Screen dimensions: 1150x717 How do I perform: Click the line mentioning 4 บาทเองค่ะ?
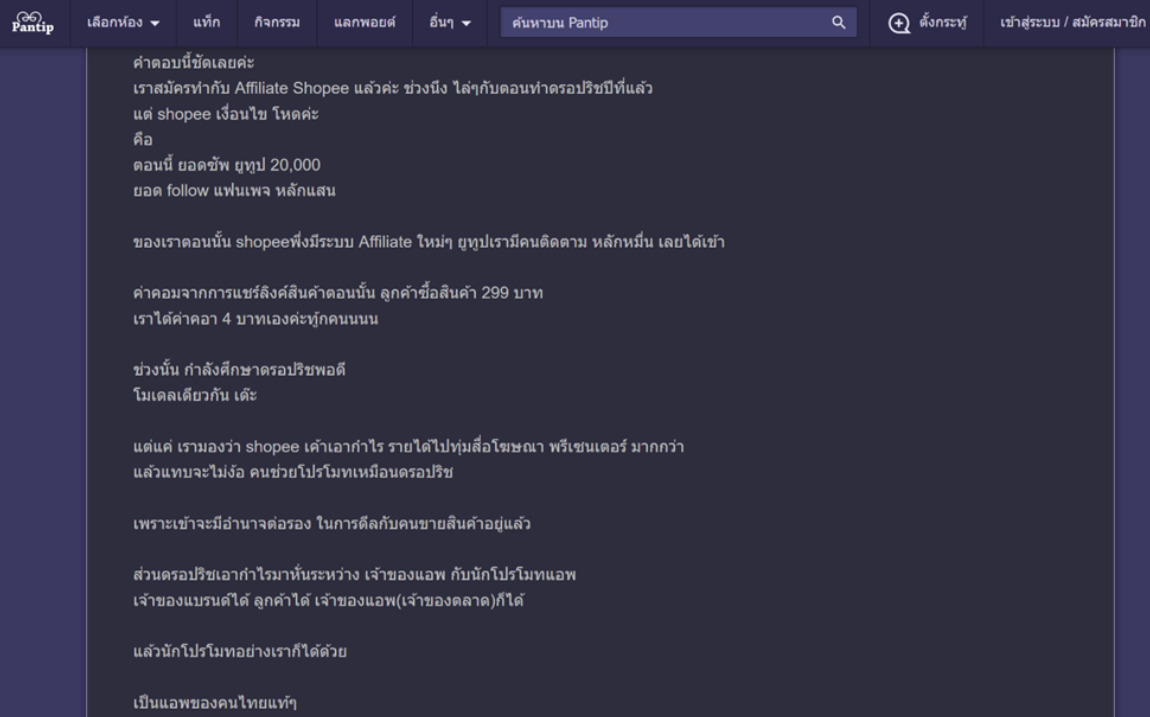255,319
